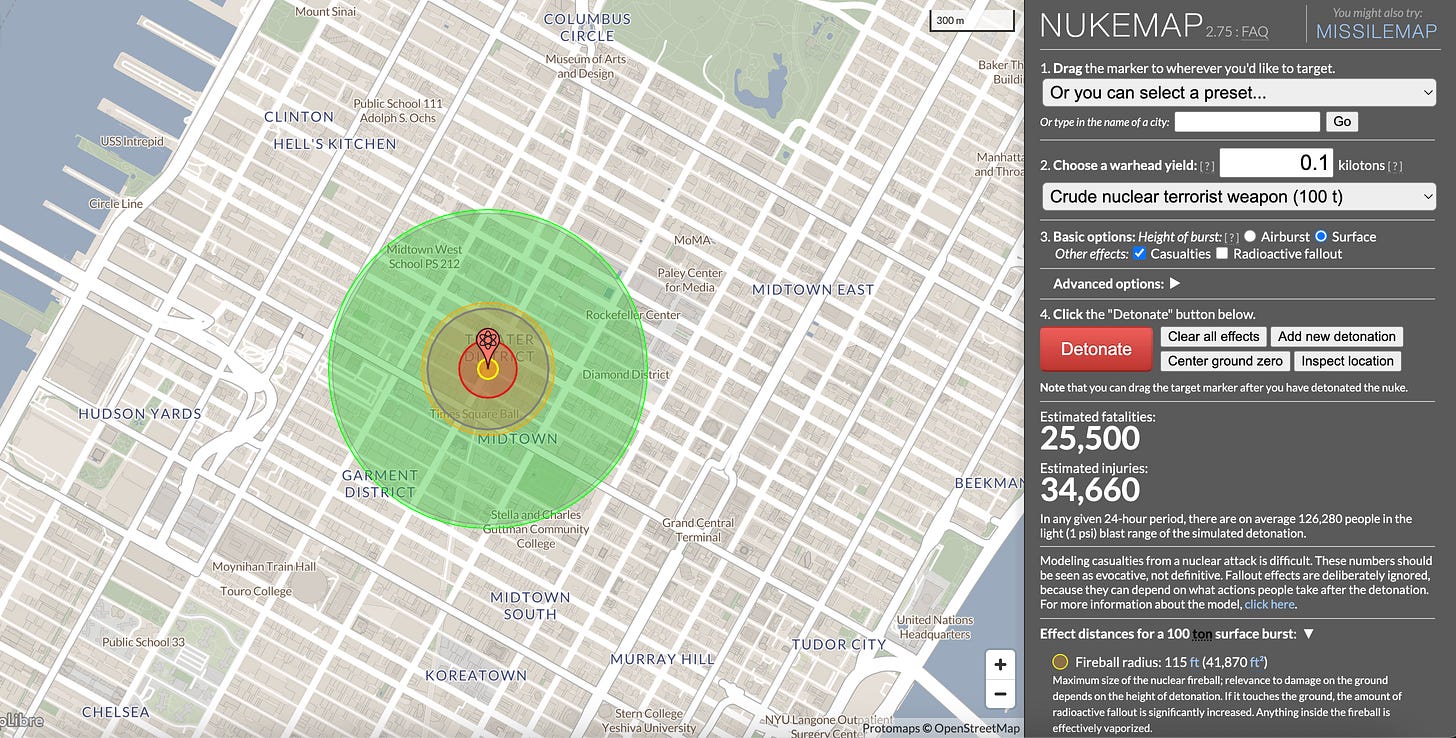
Task: Click the OpenStreetMap attribution link
Action: click(977, 729)
